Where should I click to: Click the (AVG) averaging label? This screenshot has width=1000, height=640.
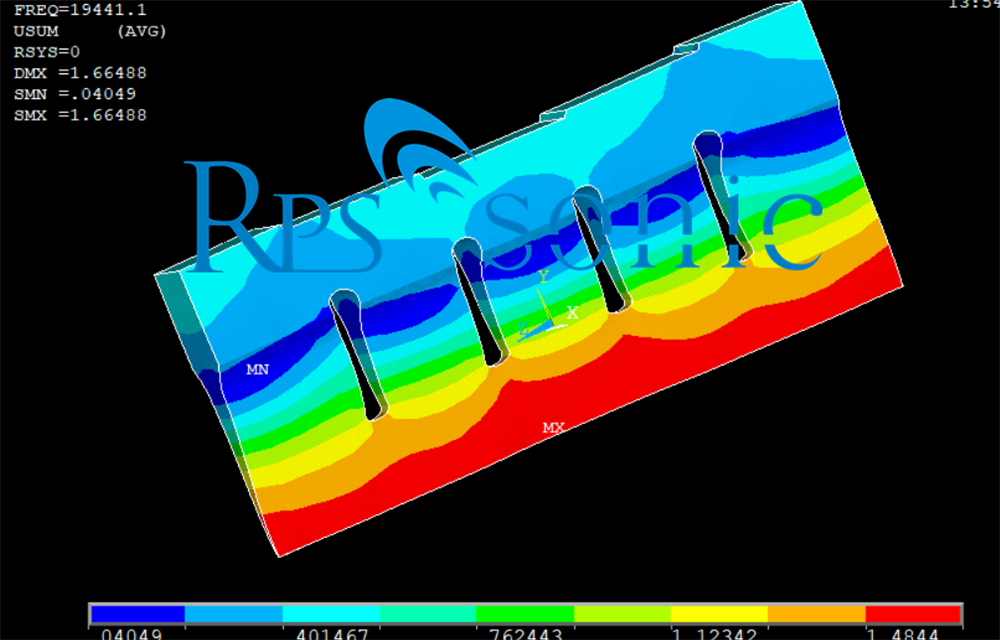click(x=142, y=31)
